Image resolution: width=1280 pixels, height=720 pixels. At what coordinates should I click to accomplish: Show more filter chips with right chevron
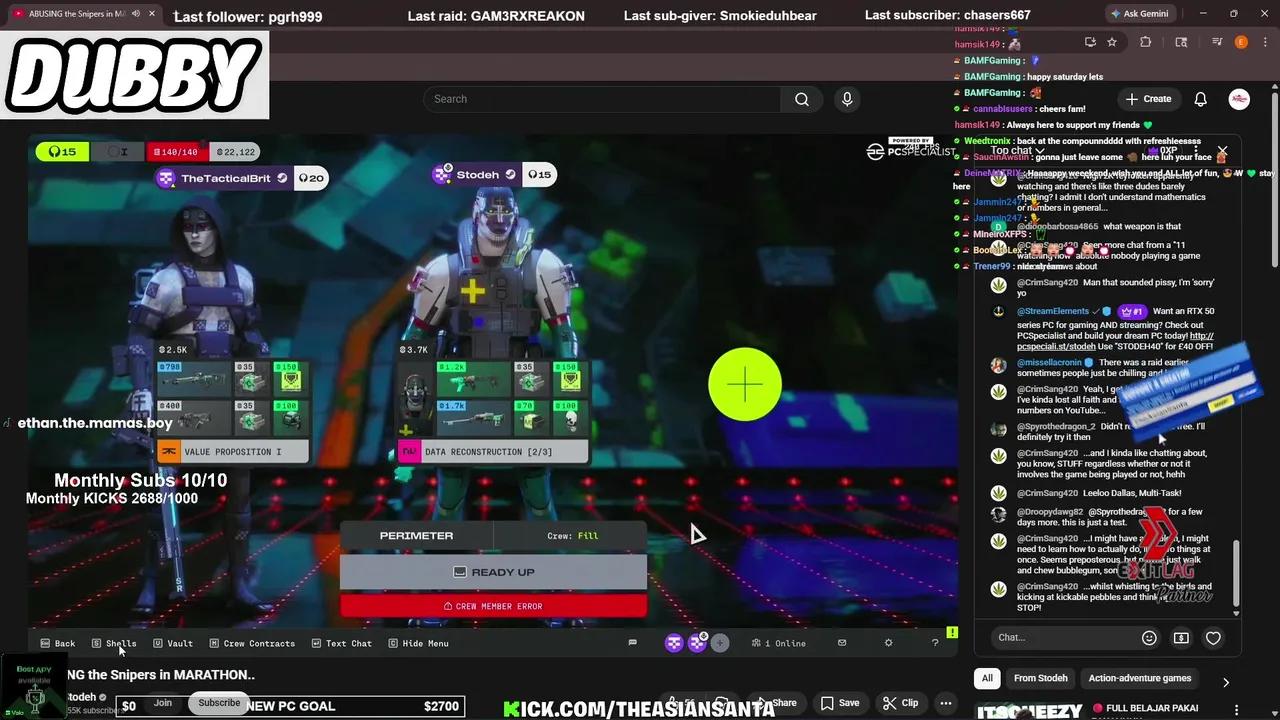[1226, 682]
